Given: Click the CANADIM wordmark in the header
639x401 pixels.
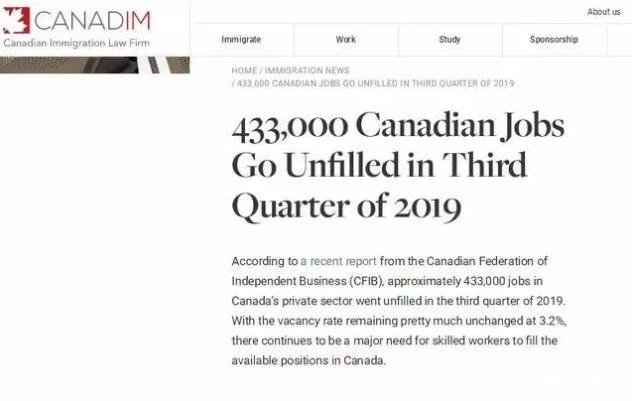Looking at the screenshot, I should (93, 21).
